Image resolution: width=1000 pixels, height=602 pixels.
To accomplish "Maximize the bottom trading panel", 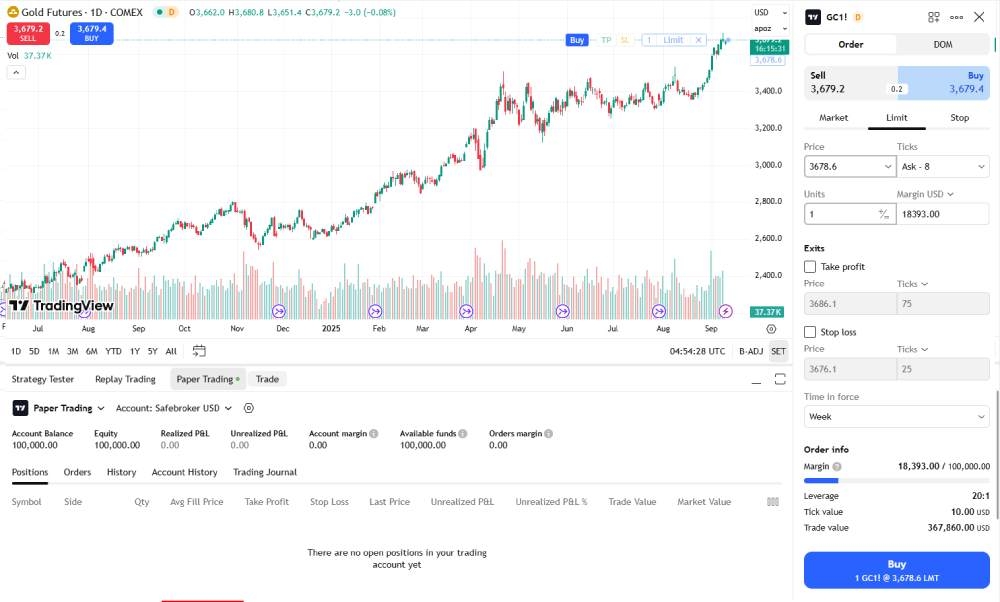I will point(780,379).
